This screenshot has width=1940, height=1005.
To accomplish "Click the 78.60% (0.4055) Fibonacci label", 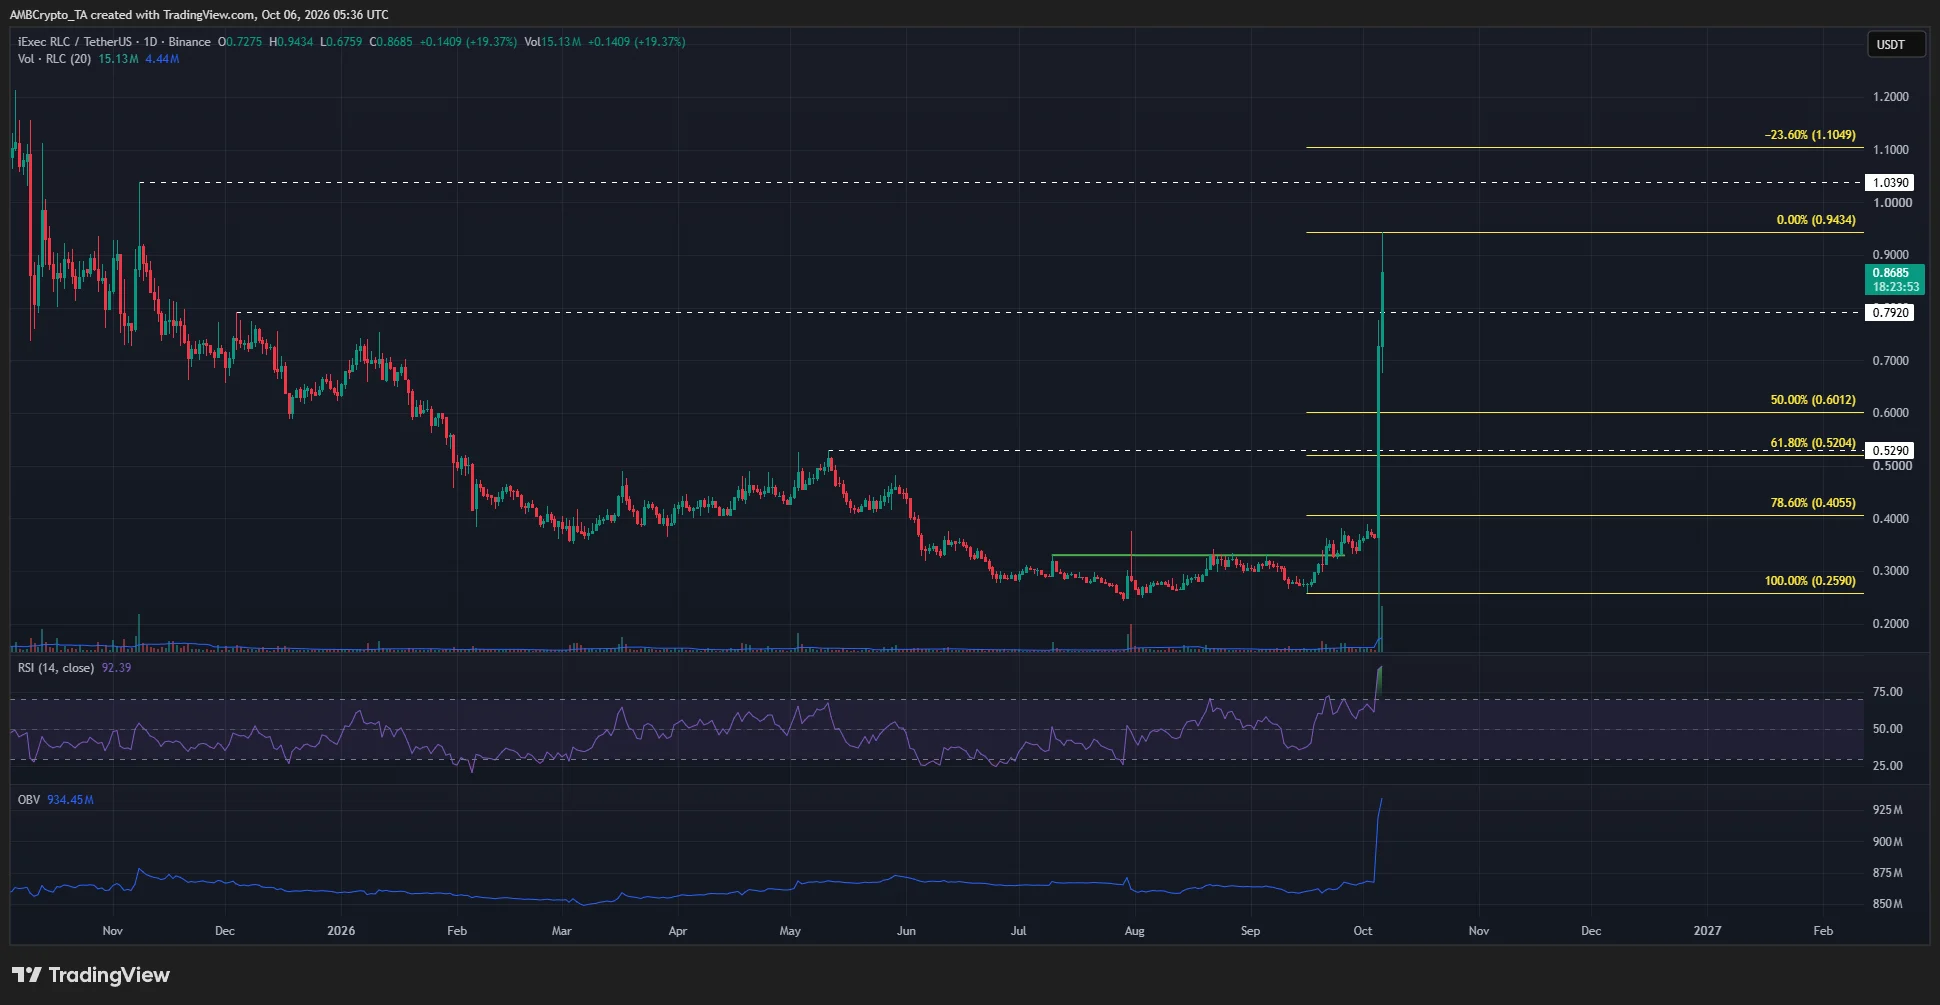I will coord(1812,503).
